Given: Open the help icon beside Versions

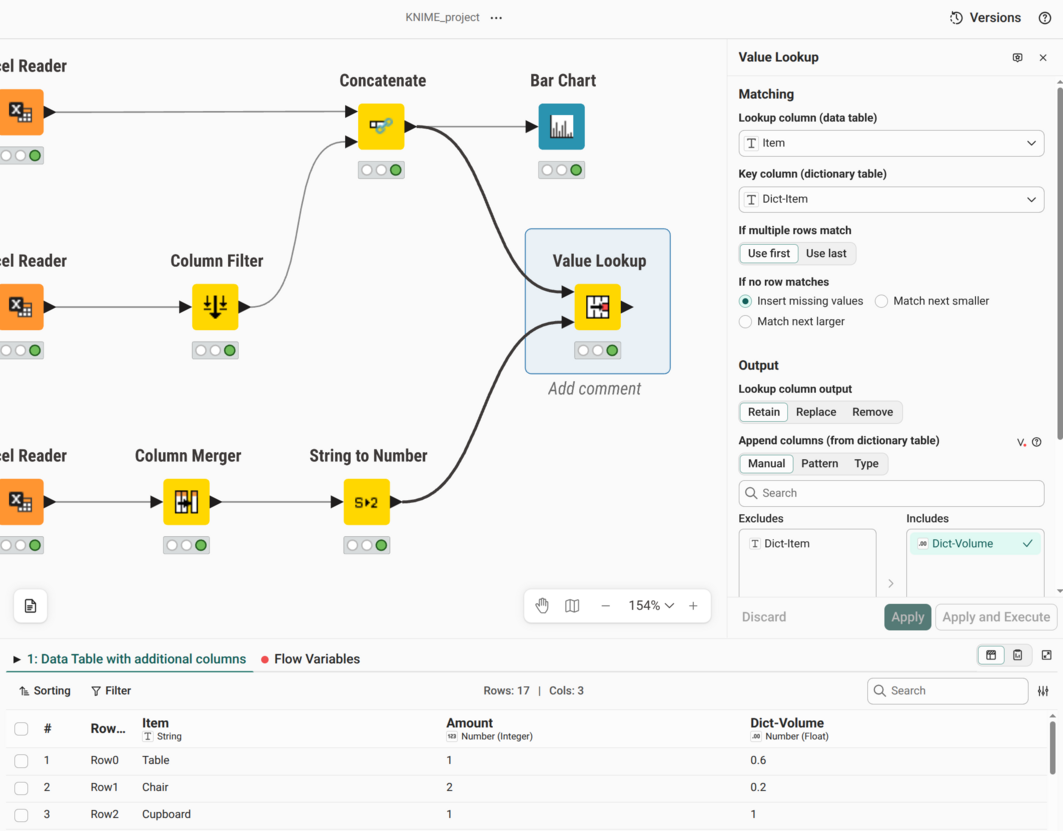Looking at the screenshot, I should click(x=1045, y=18).
